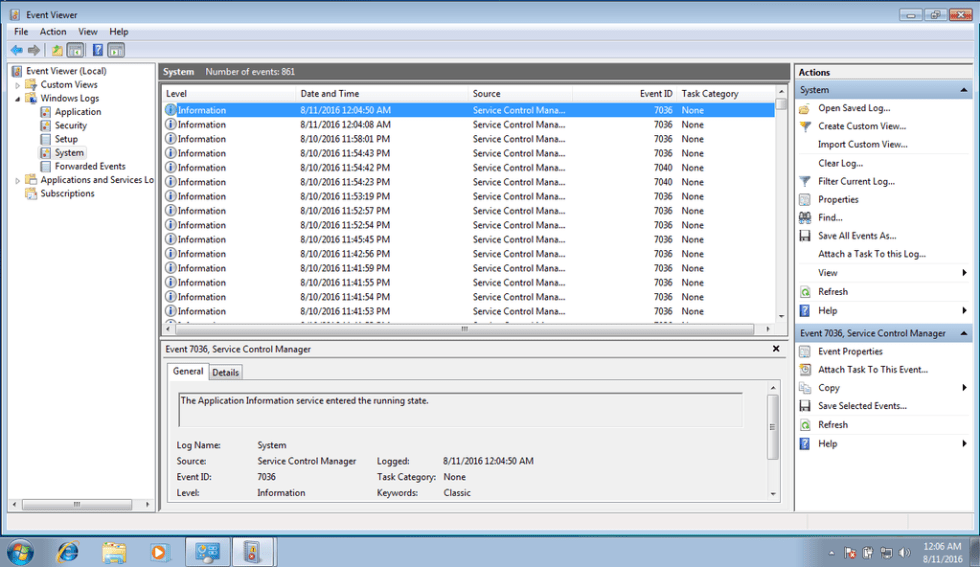Click the Save All Events As disk icon
Screen dimensions: 980x567
[805, 236]
